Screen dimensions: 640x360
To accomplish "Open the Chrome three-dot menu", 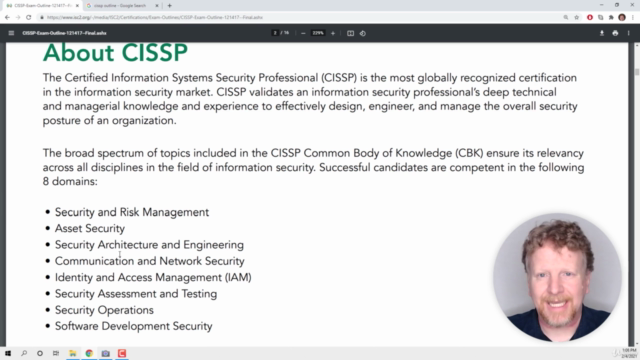I will 633,17.
